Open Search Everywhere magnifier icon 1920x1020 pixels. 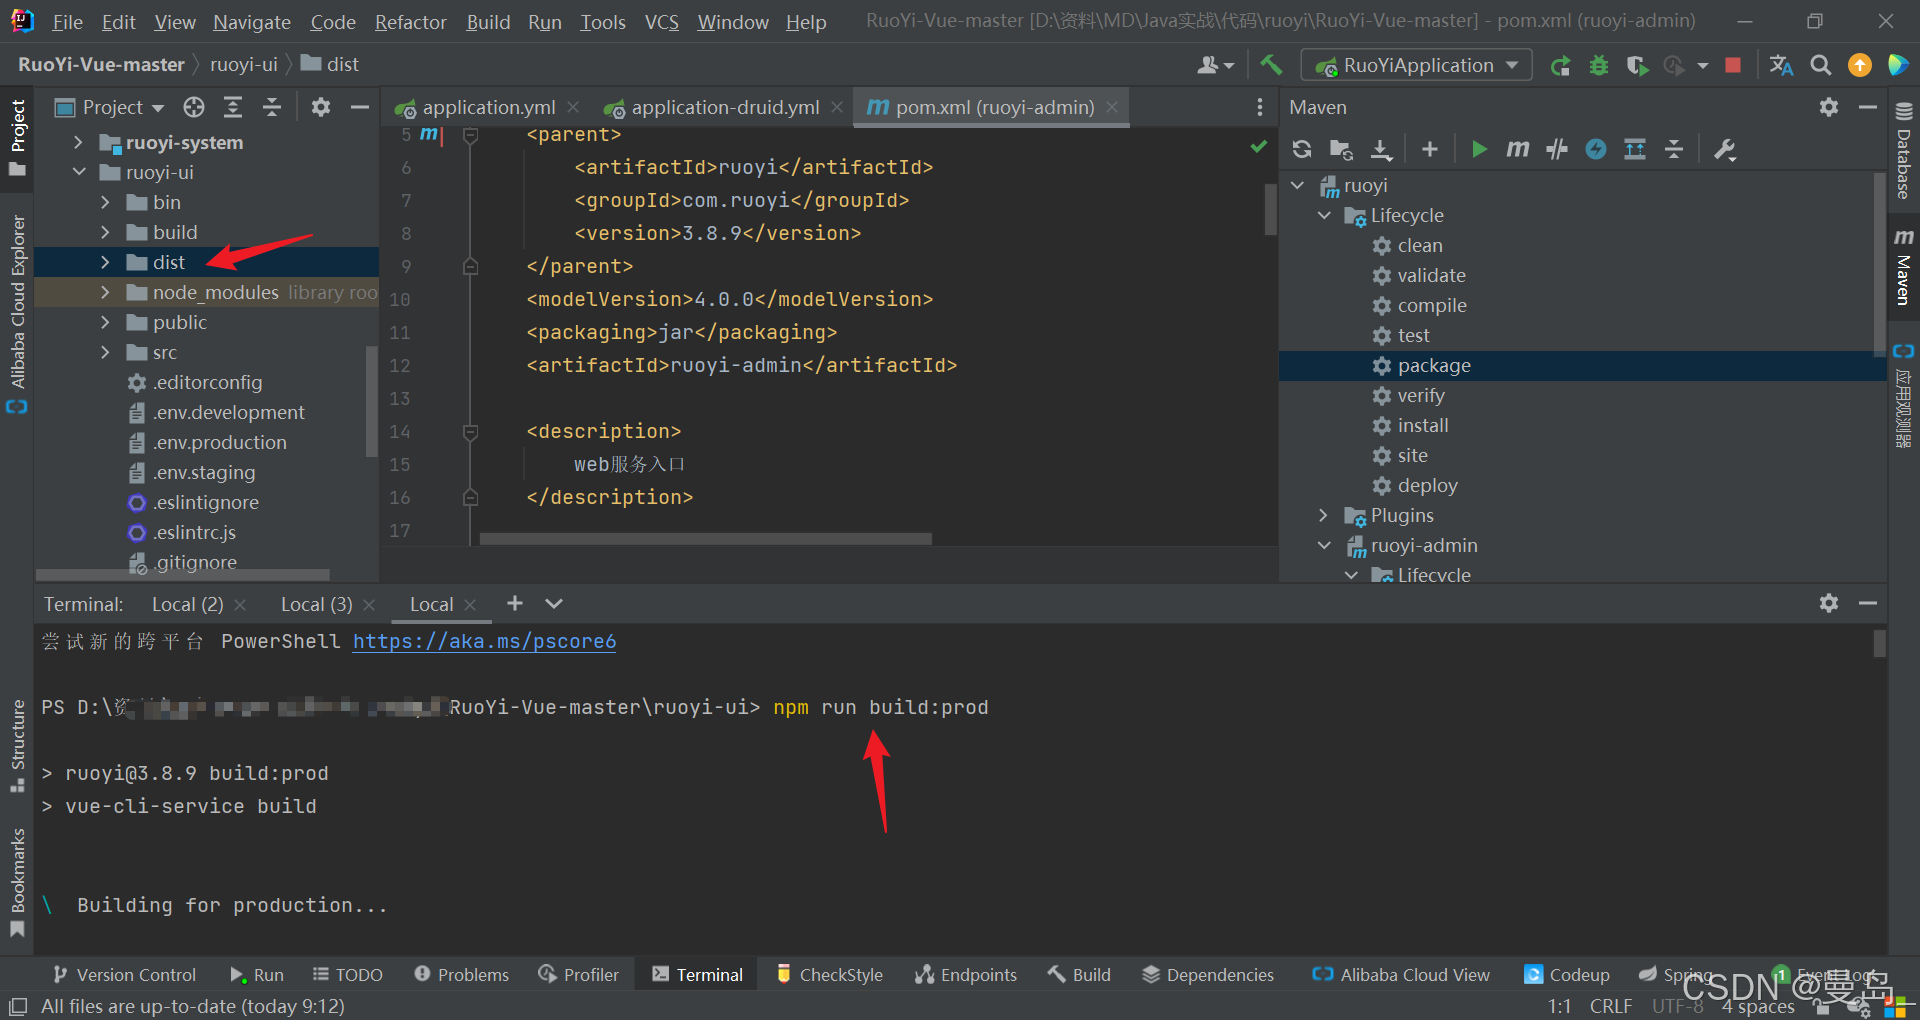1821,66
